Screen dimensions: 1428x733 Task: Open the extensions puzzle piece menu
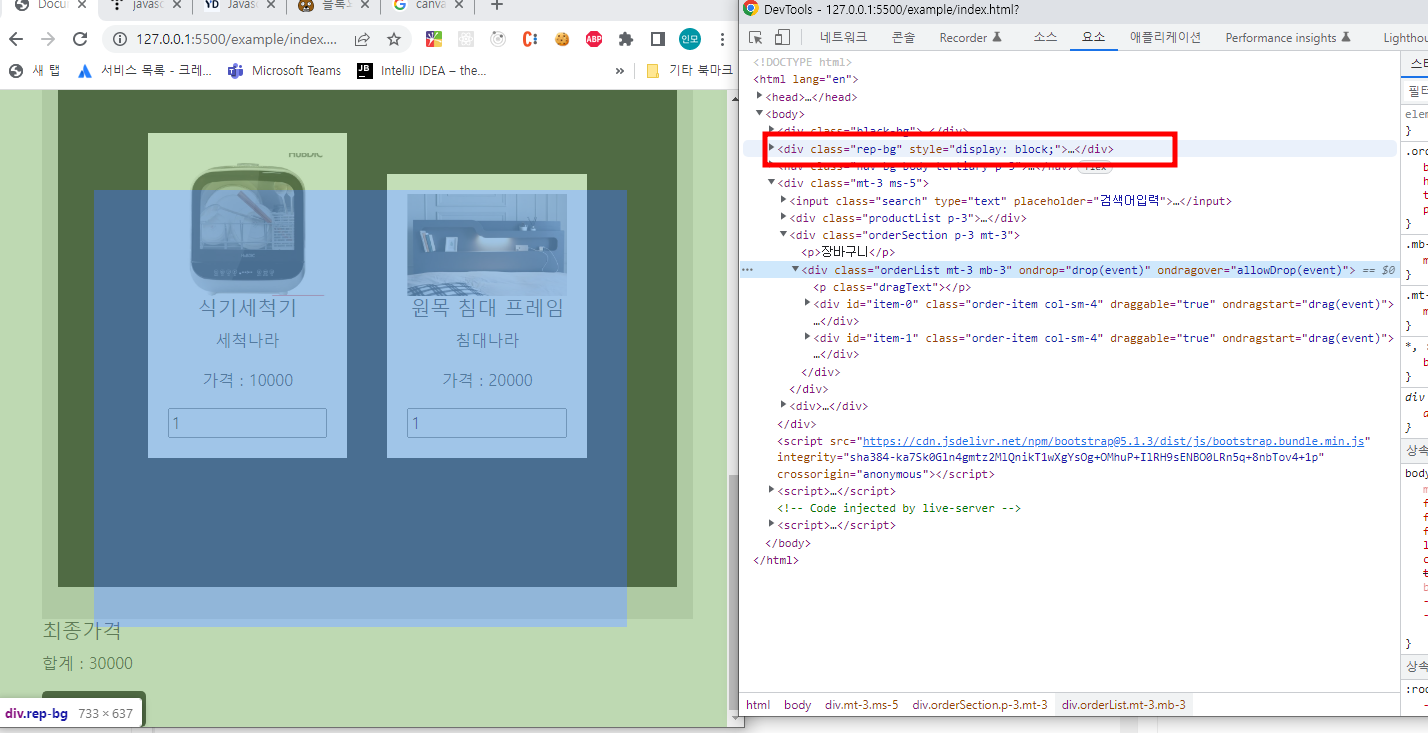click(x=626, y=40)
